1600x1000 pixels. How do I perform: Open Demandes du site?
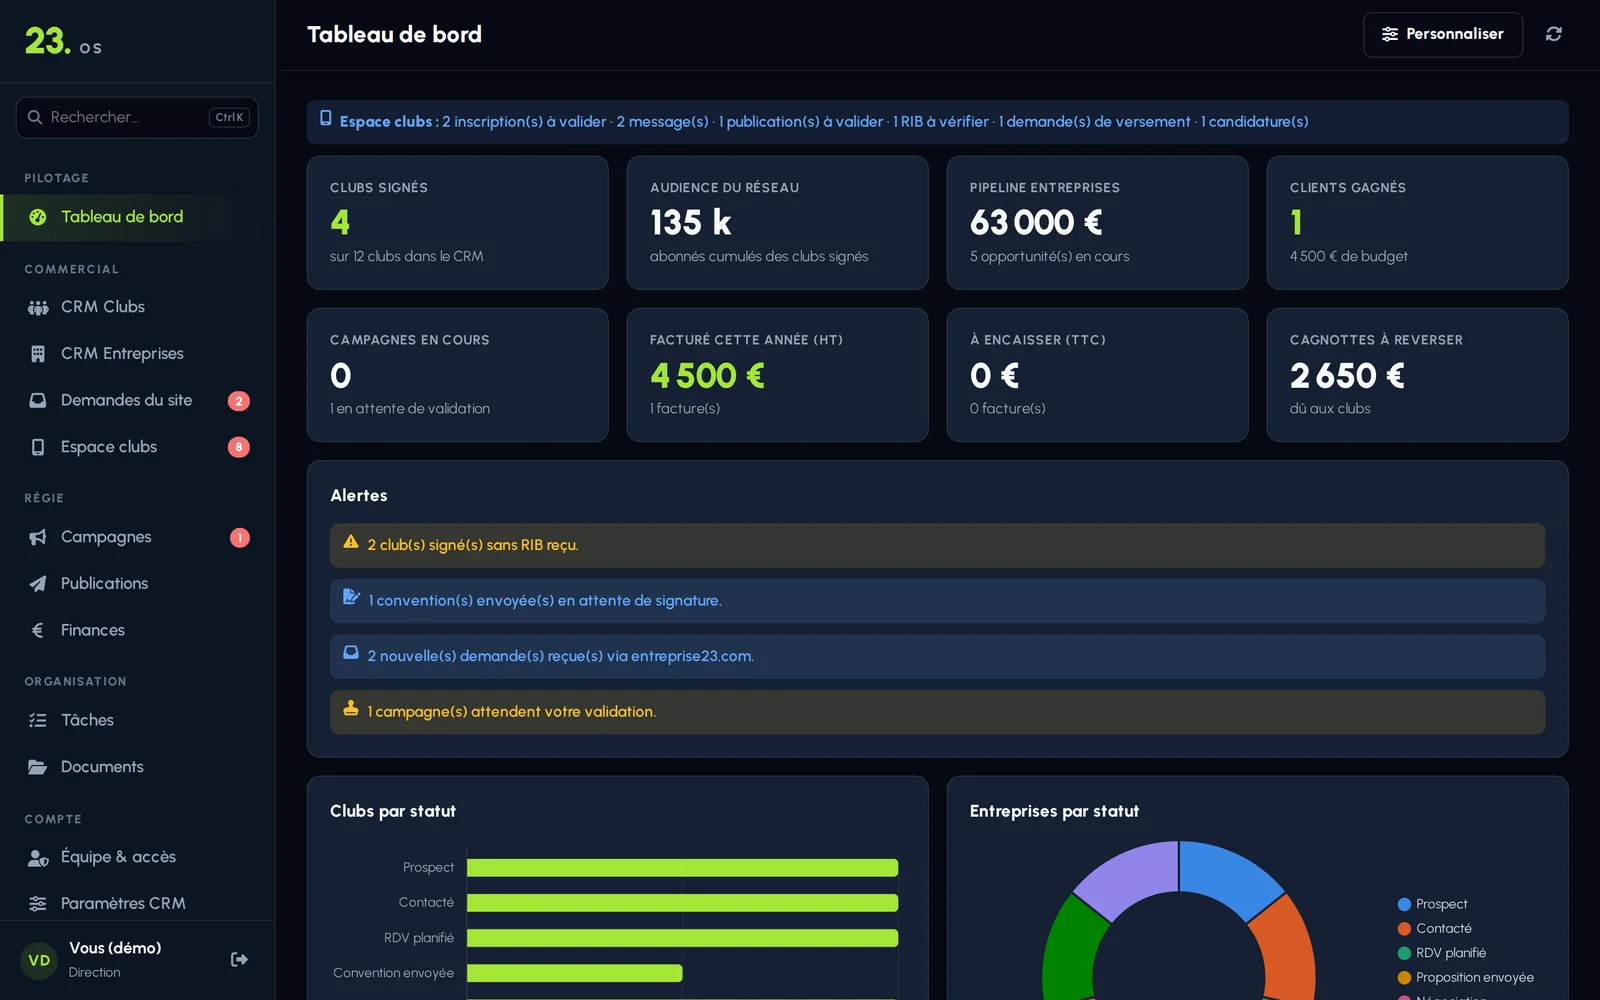(138, 400)
